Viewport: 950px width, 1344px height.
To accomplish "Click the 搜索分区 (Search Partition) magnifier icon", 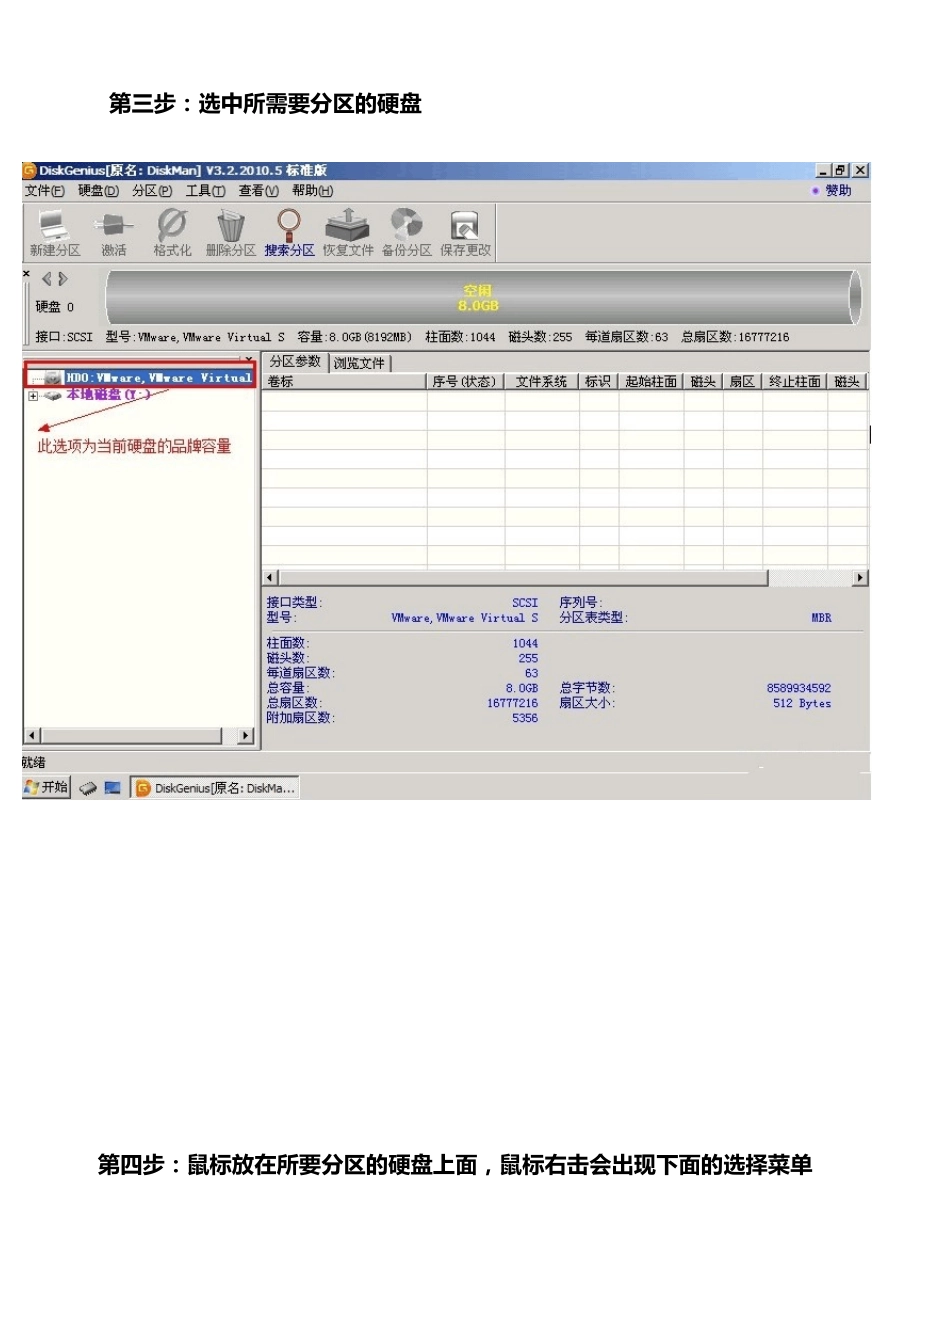I will point(289,232).
